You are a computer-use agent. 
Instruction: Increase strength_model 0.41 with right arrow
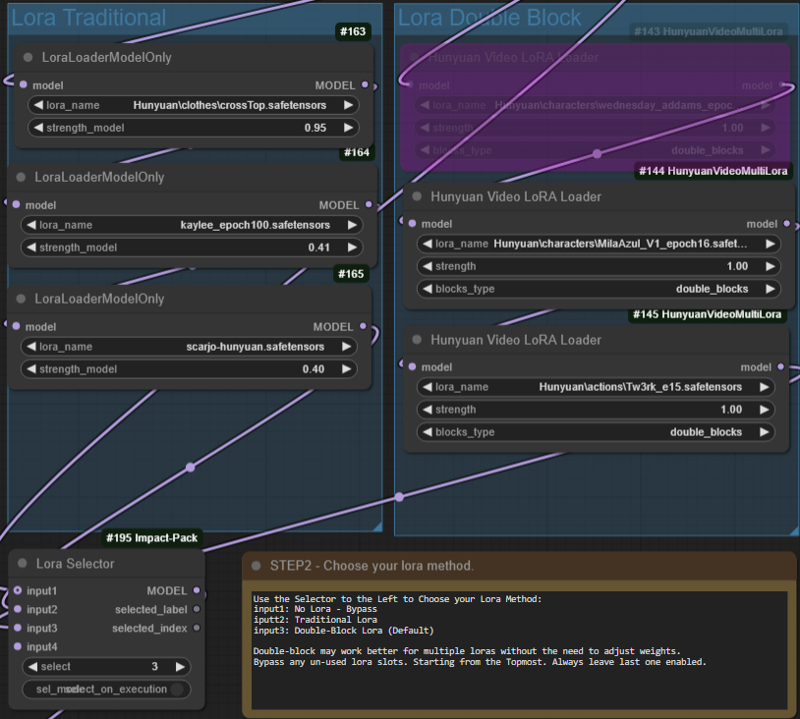tap(352, 247)
